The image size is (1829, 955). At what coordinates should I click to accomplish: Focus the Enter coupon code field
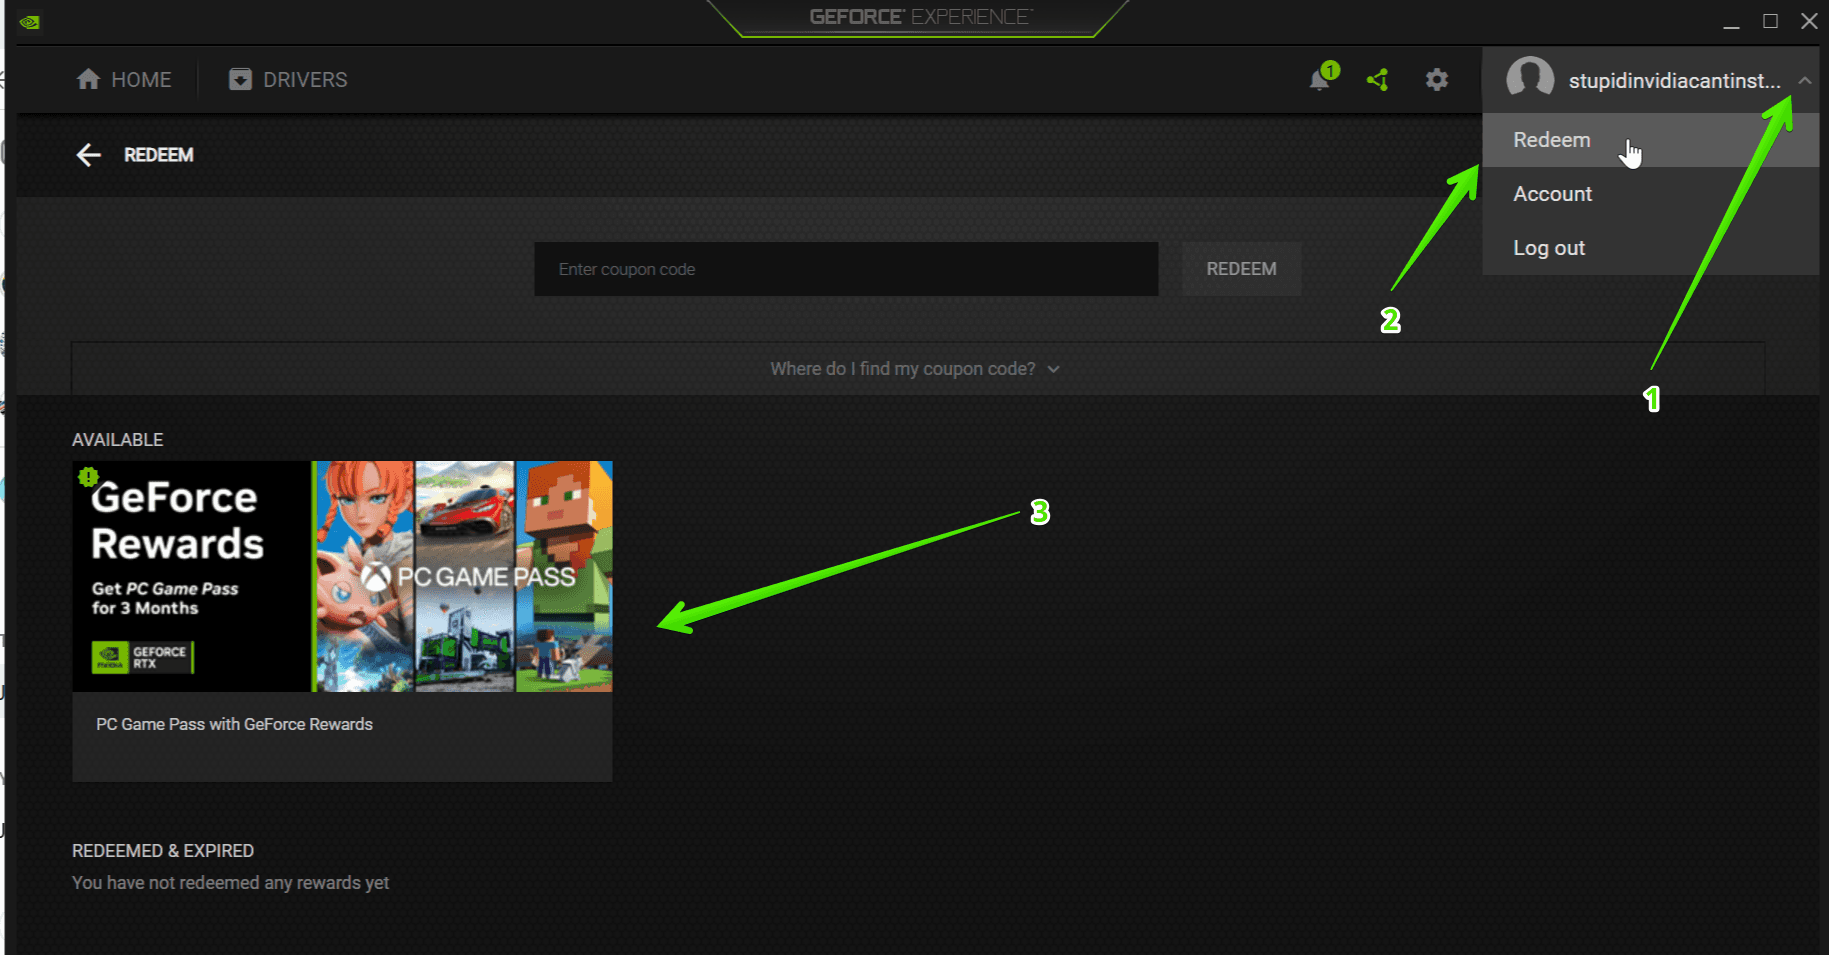(846, 269)
